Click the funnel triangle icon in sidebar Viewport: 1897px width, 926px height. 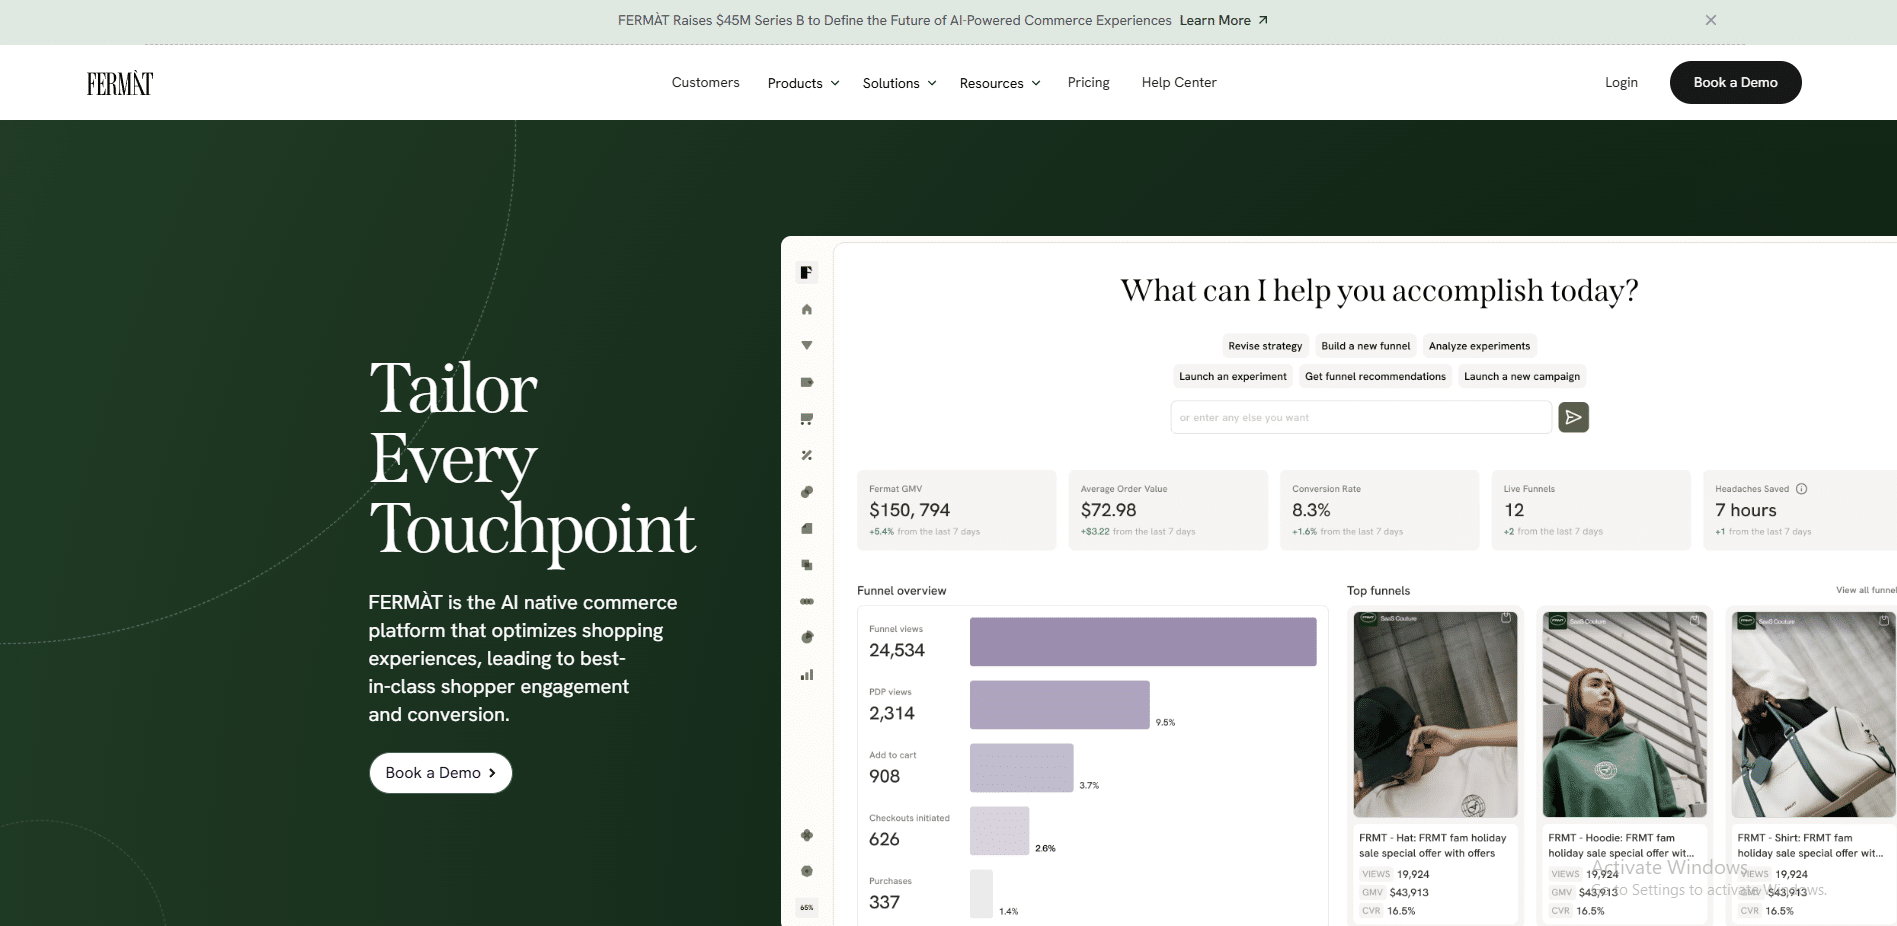tap(807, 346)
